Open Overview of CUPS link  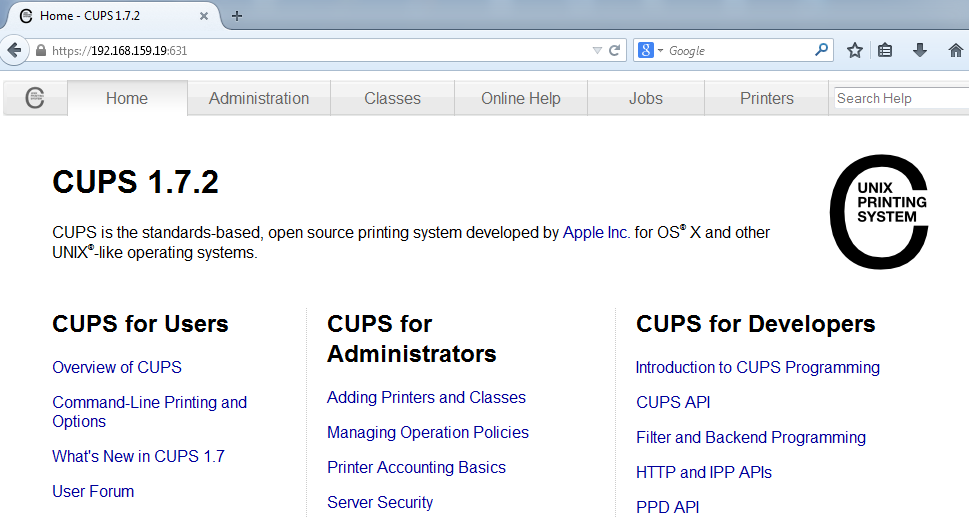pos(117,367)
